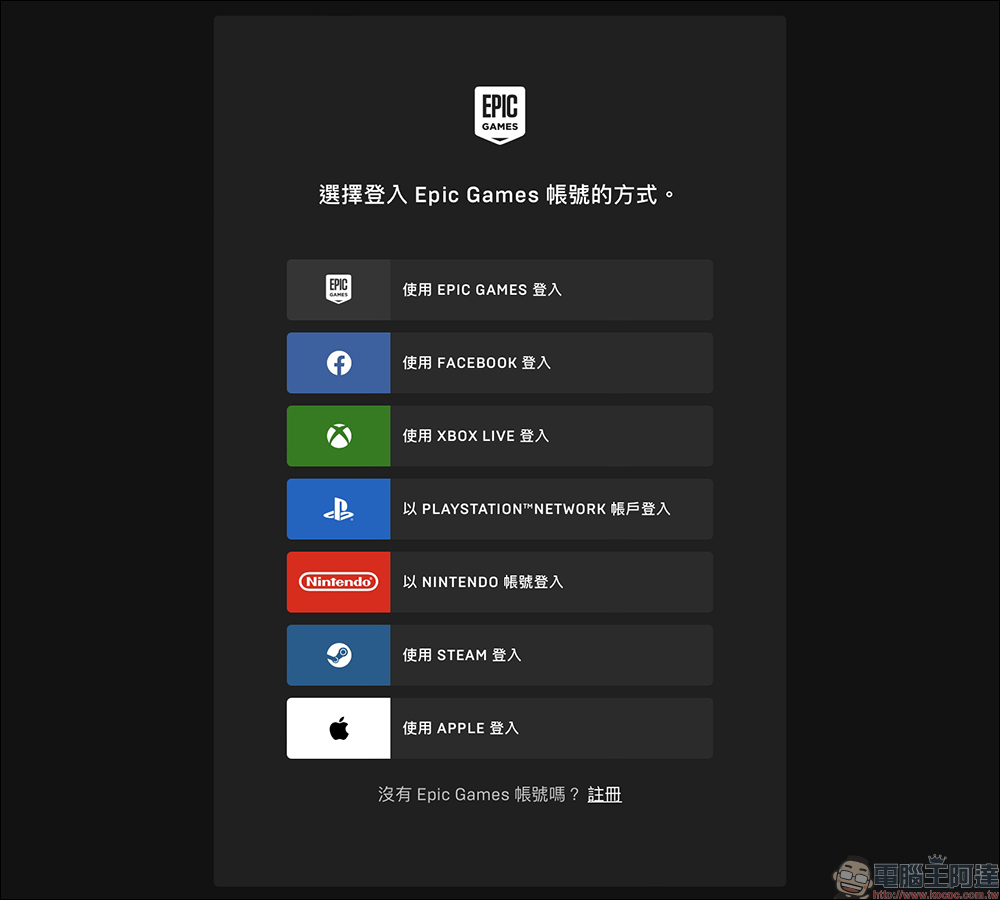Open the 註冊 sign-up link
This screenshot has width=1000, height=900.
605,795
